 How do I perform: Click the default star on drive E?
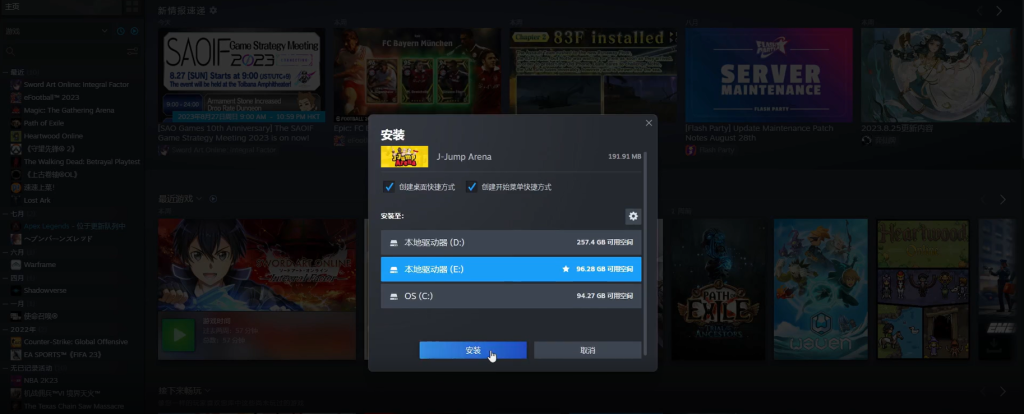566,269
